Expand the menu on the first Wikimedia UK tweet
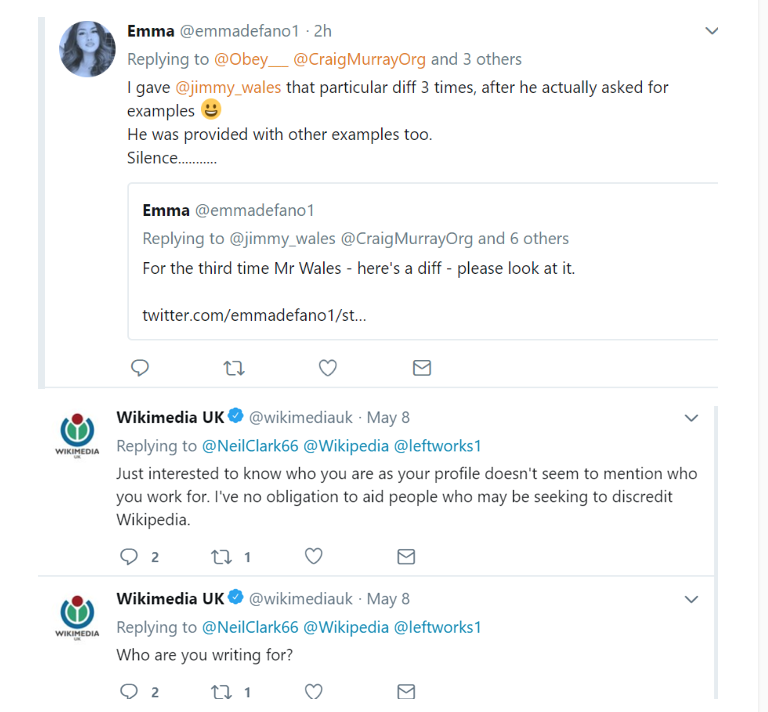 point(691,418)
